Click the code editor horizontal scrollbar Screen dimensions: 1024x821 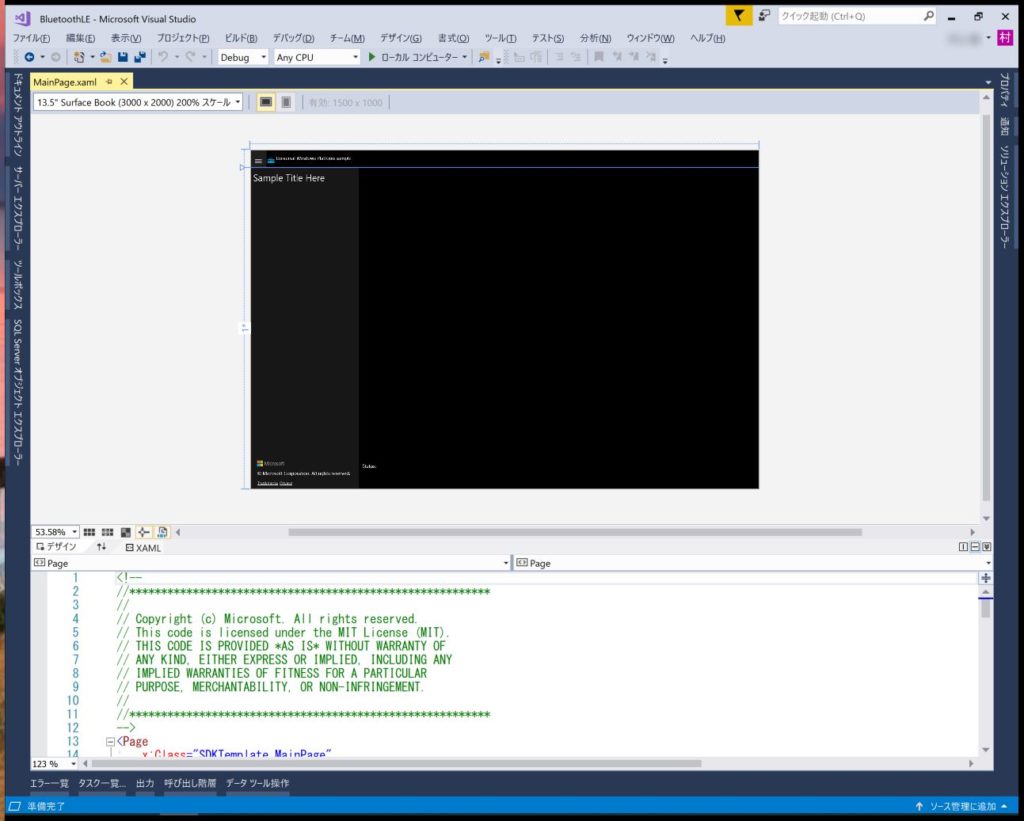[396, 764]
